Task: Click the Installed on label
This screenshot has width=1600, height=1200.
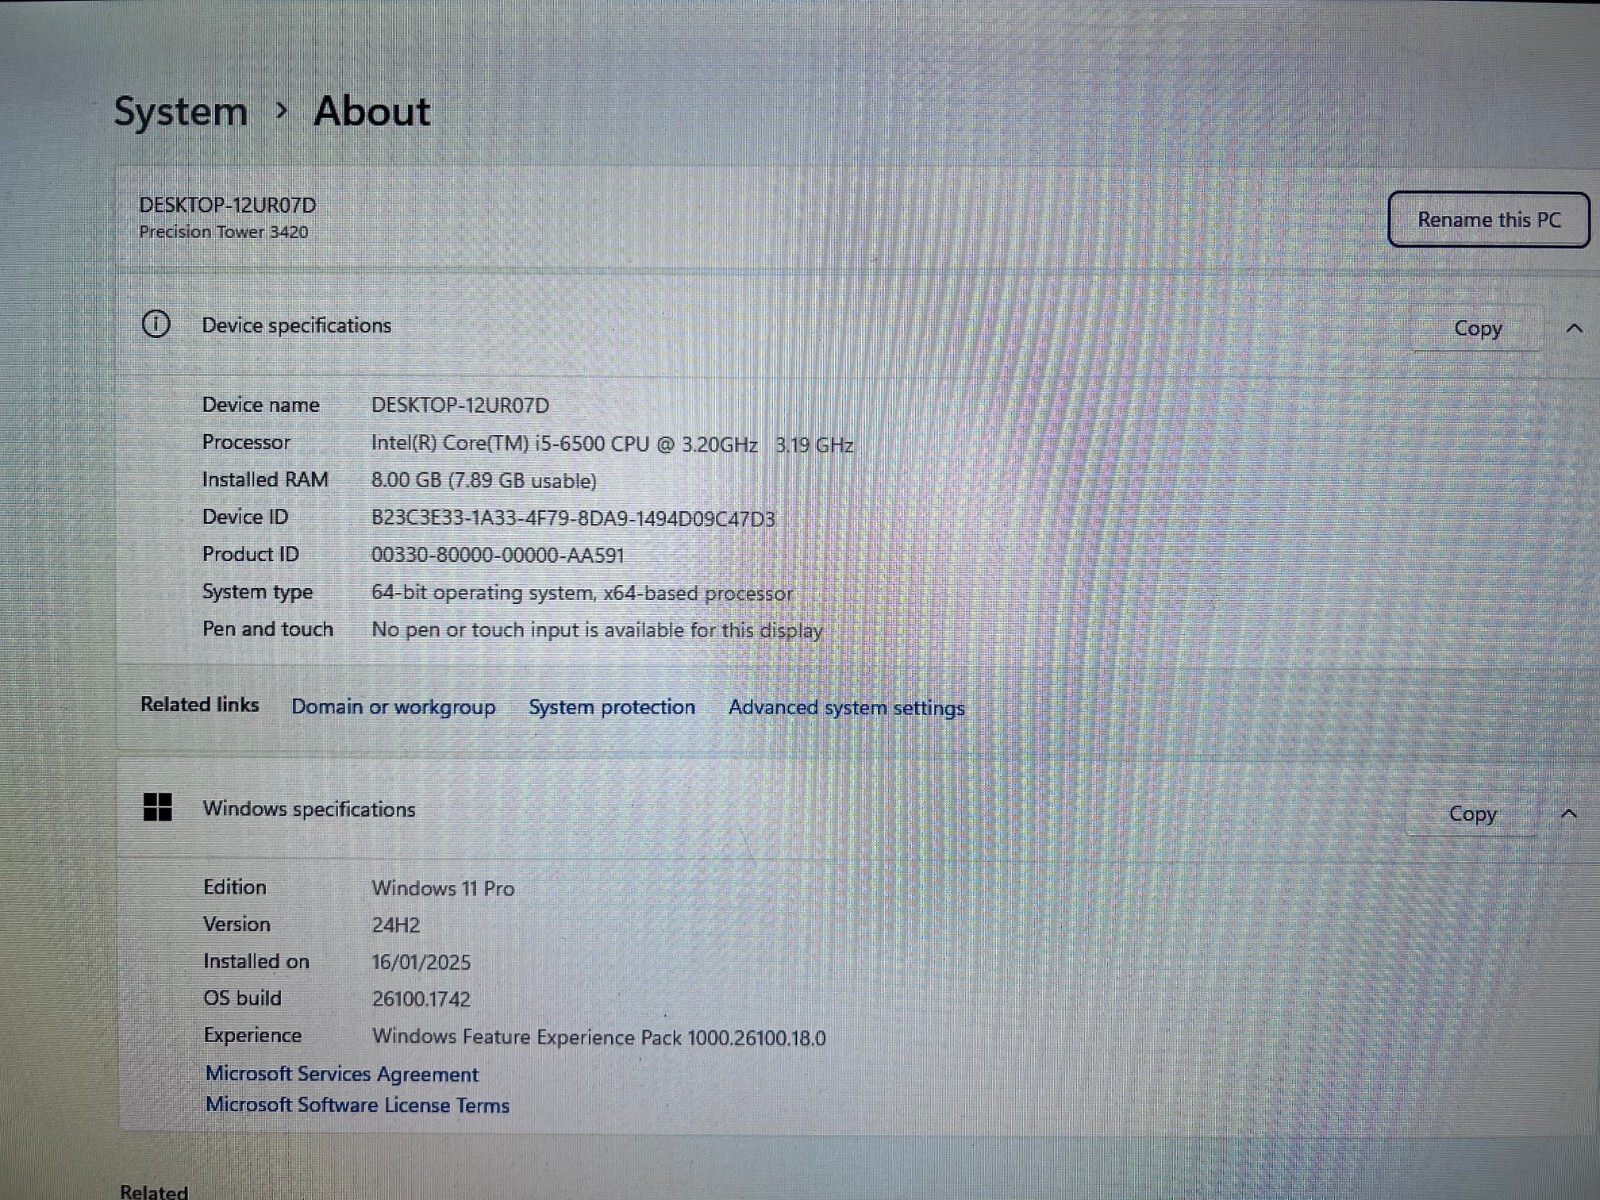Action: point(256,961)
